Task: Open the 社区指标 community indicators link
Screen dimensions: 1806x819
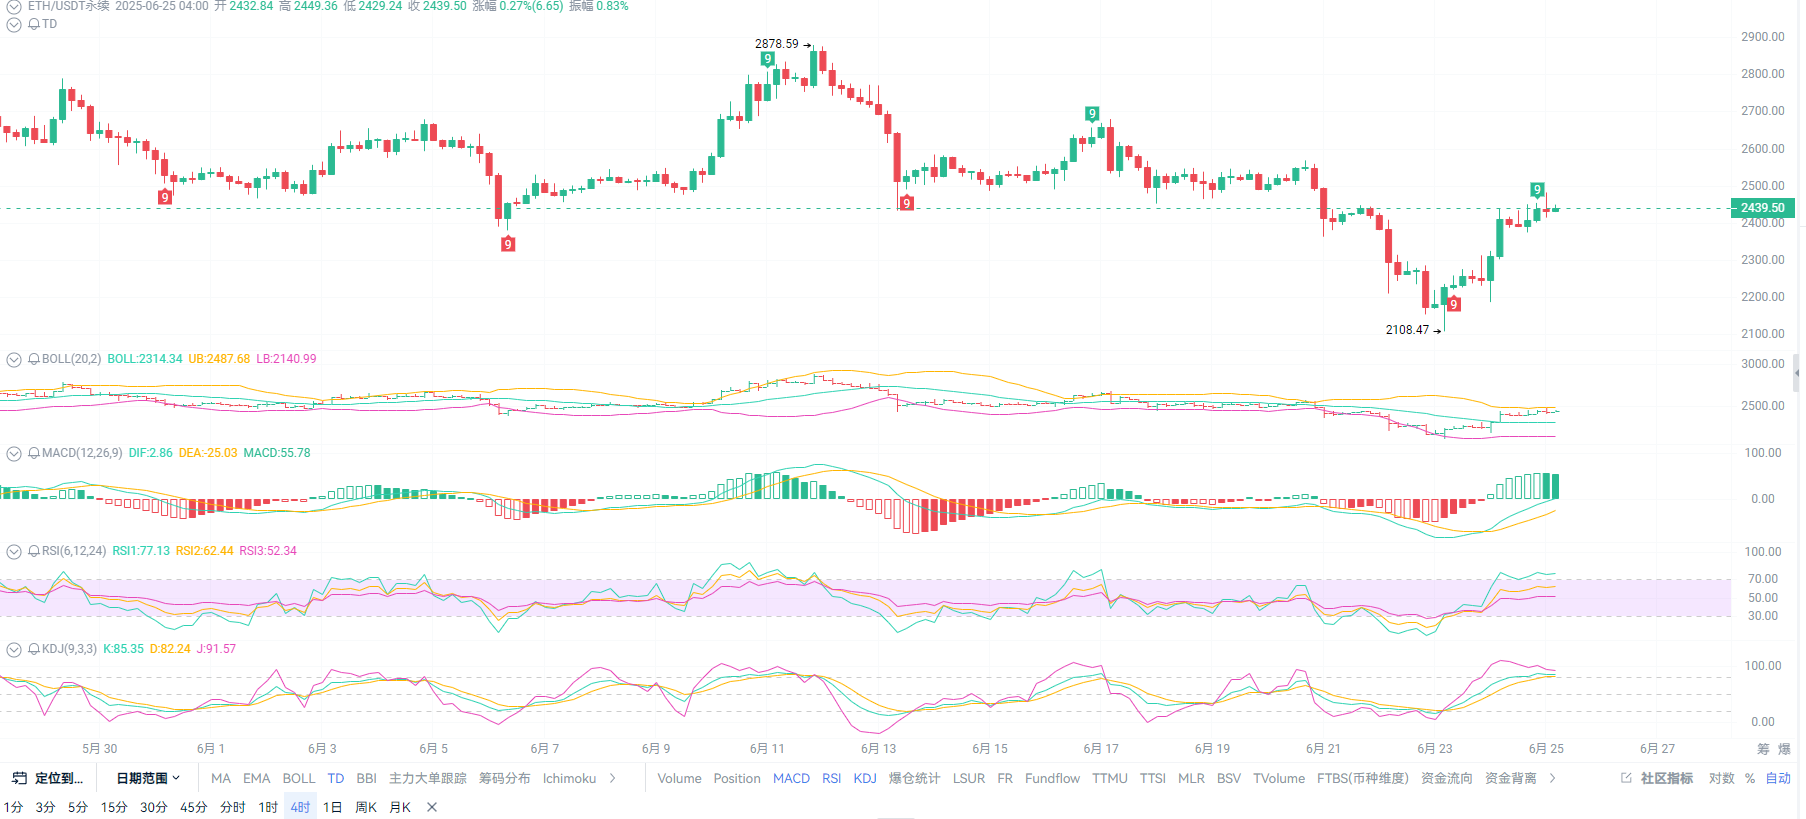Action: (x=1666, y=778)
